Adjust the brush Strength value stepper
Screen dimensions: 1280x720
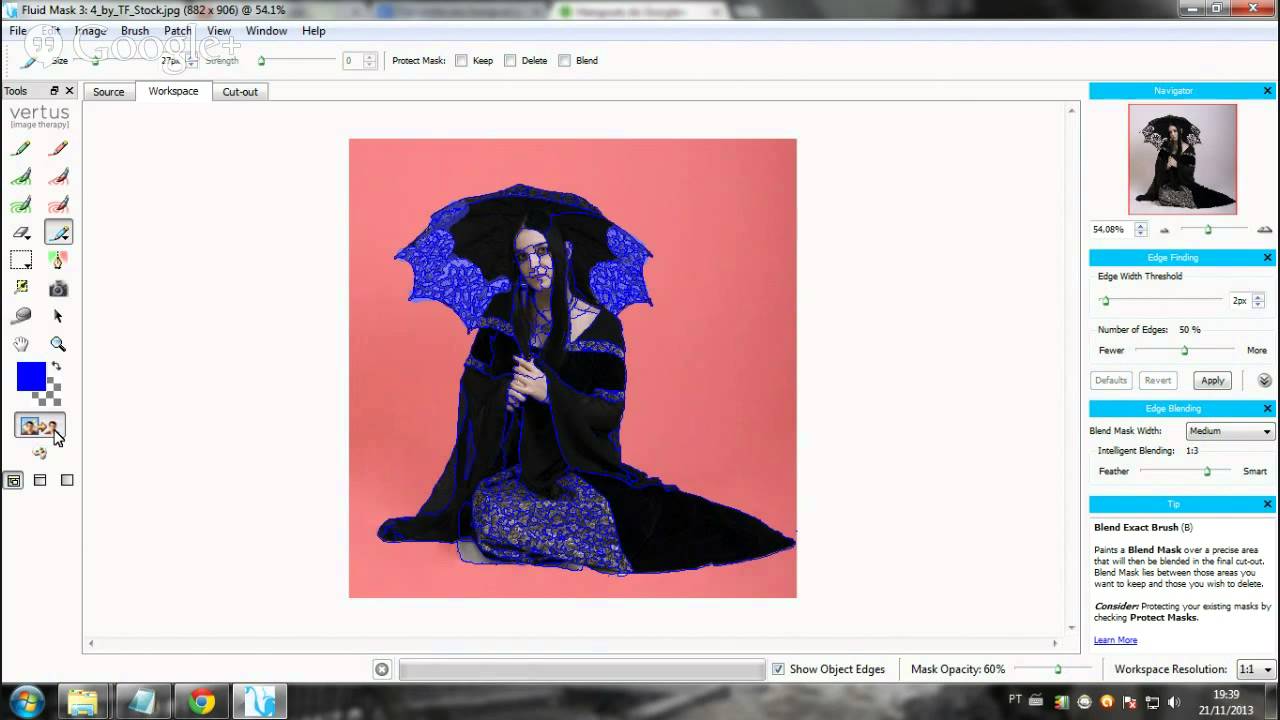(x=370, y=60)
